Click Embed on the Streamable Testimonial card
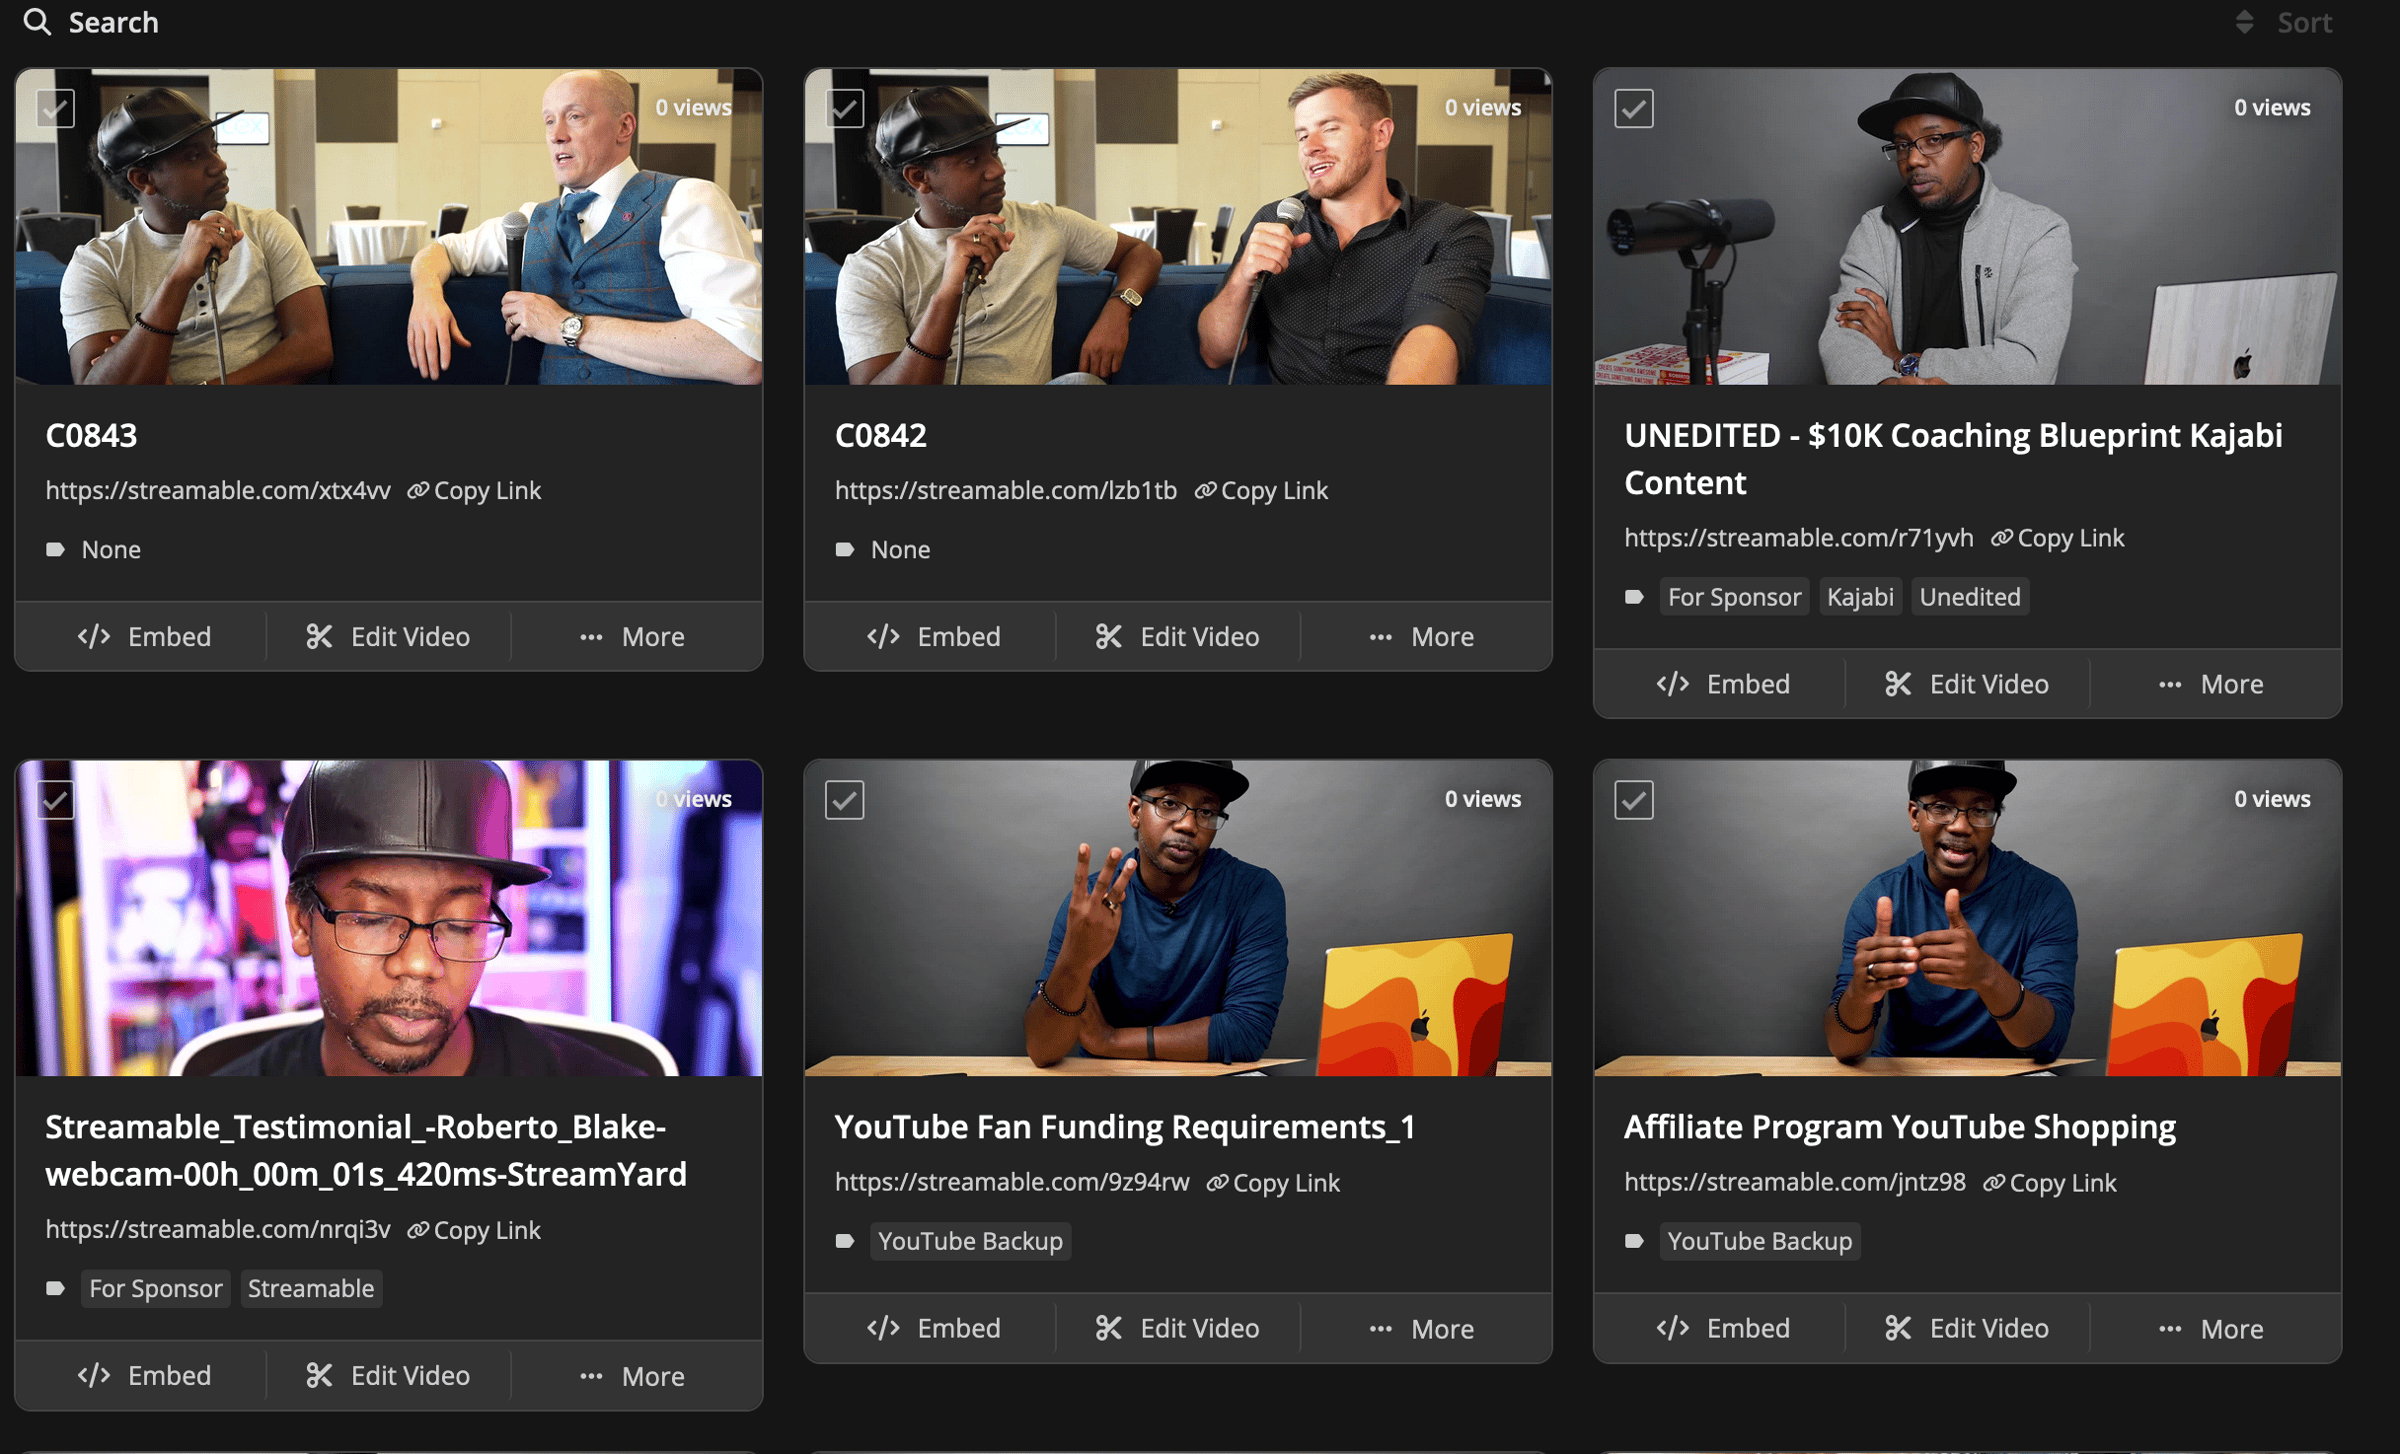Viewport: 2400px width, 1454px height. click(144, 1376)
